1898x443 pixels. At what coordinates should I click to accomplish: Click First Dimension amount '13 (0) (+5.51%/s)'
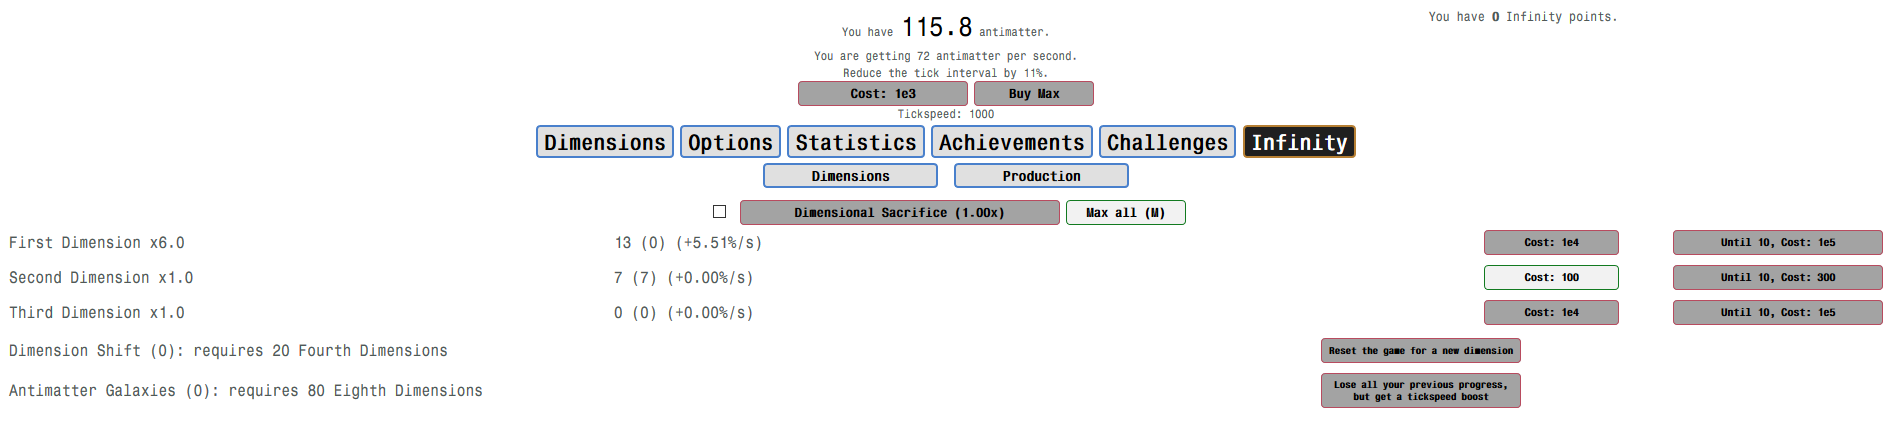688,243
